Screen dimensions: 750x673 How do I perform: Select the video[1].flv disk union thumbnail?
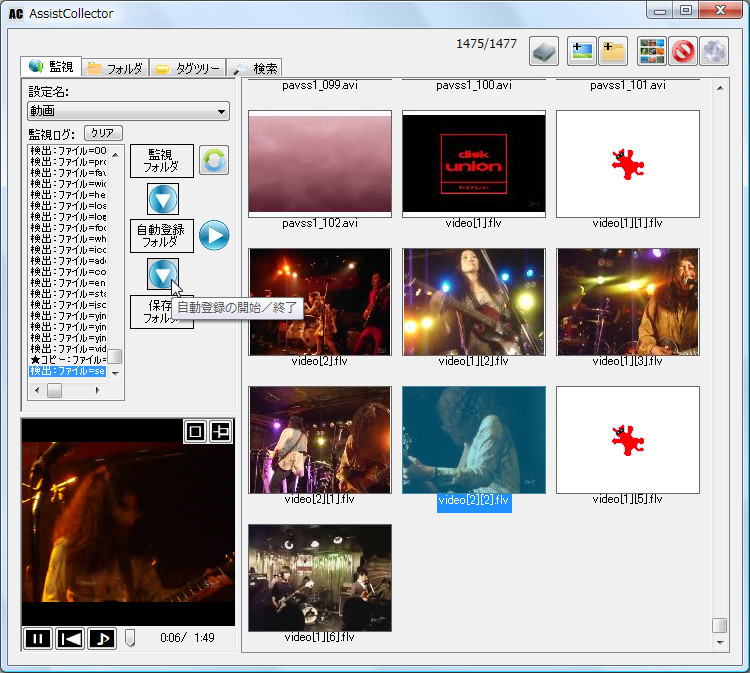tap(474, 164)
